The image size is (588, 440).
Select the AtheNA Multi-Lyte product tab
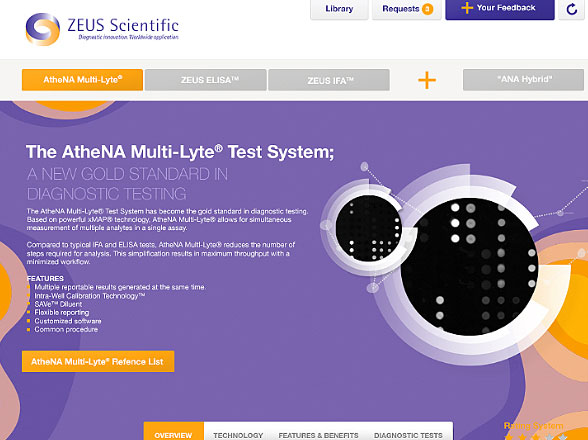click(82, 80)
